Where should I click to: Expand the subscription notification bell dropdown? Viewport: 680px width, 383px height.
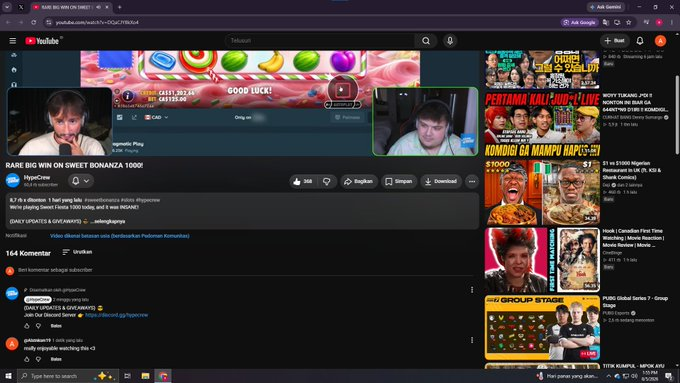[81, 181]
